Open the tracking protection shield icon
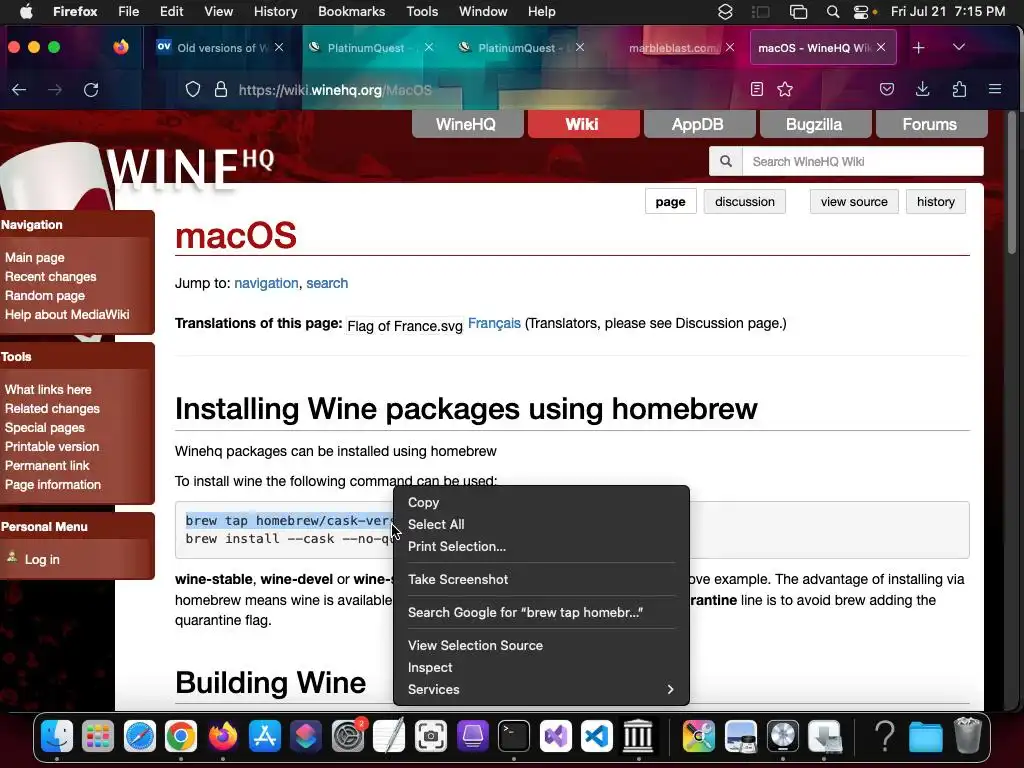The width and height of the screenshot is (1024, 768). [193, 89]
